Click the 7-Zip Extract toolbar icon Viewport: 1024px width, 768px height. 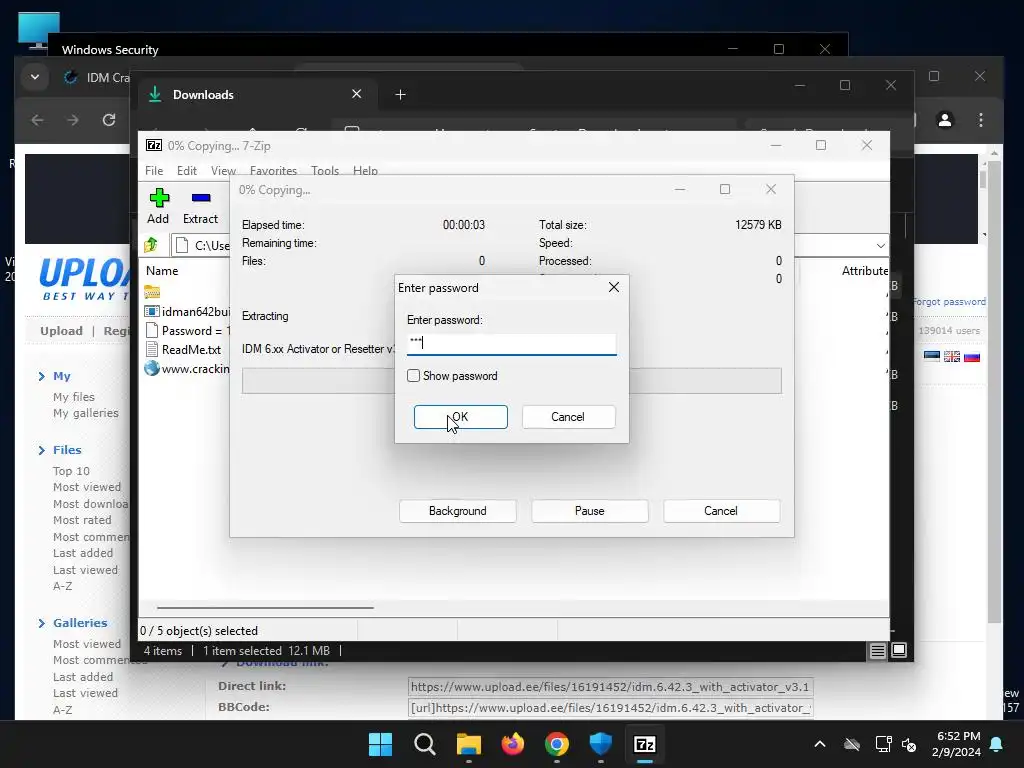[200, 198]
